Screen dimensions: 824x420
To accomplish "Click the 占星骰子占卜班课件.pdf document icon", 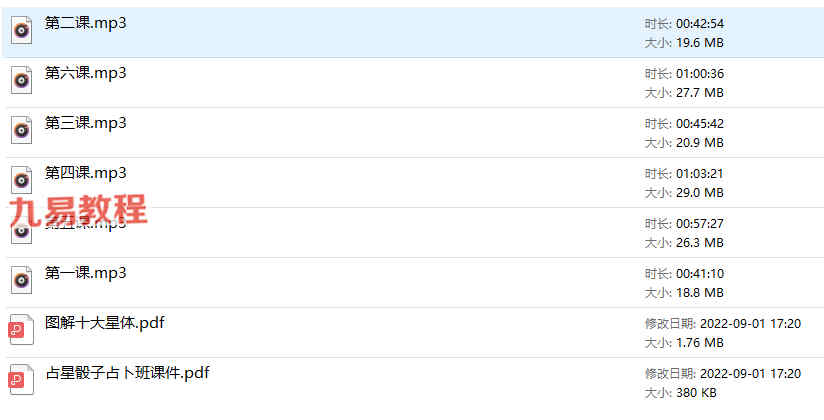I will pos(22,380).
